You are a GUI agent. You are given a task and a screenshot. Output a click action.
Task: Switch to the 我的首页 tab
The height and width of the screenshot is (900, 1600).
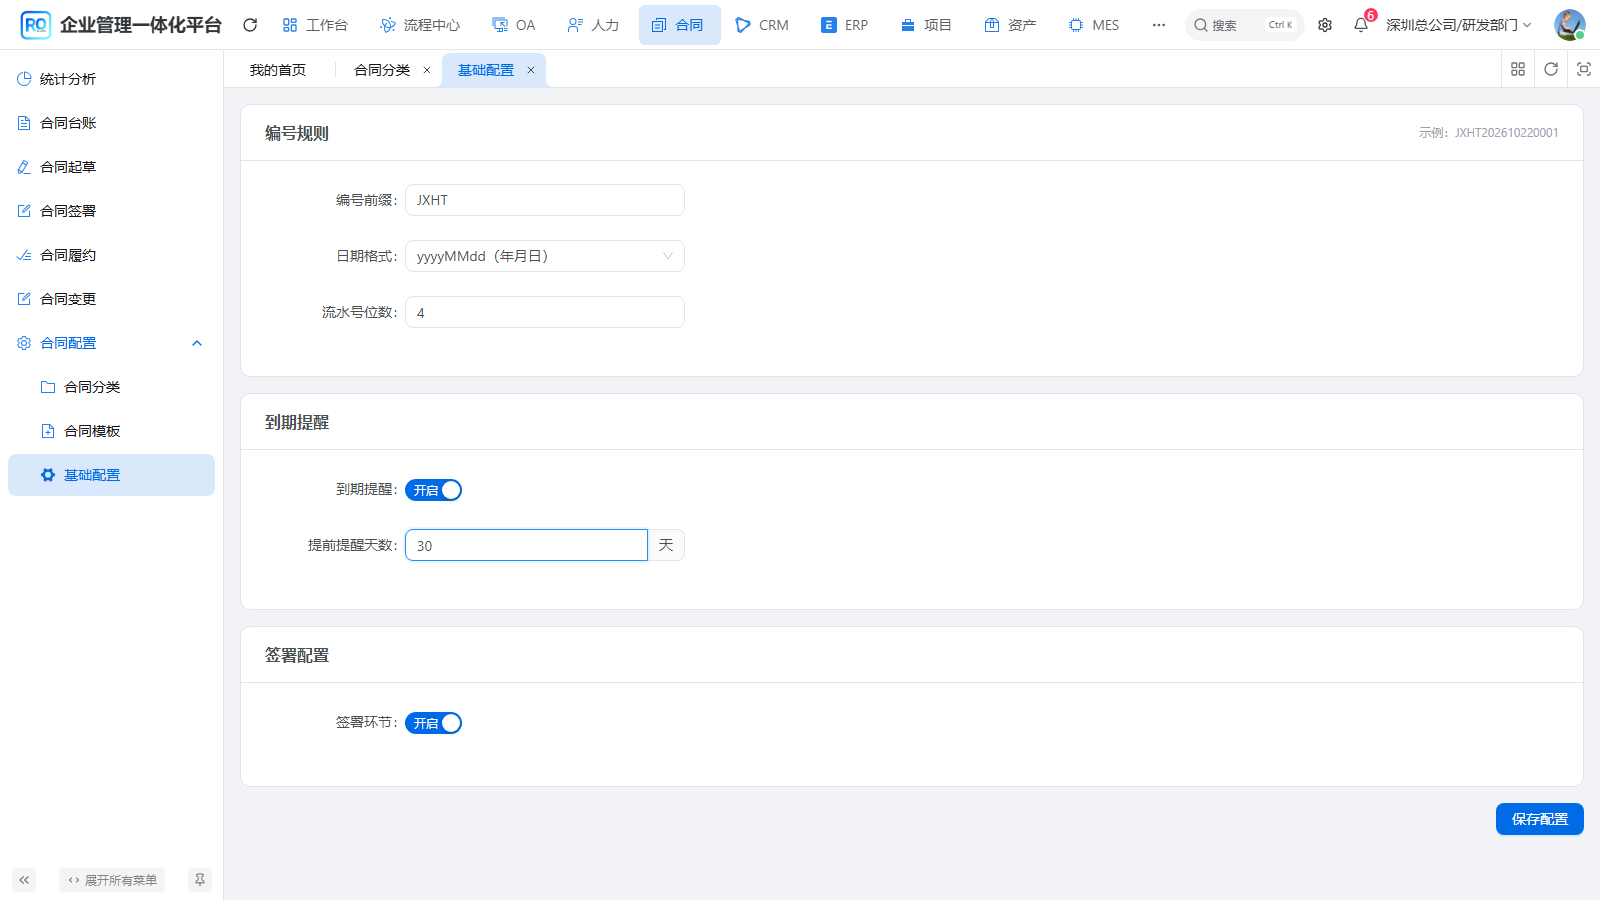278,70
